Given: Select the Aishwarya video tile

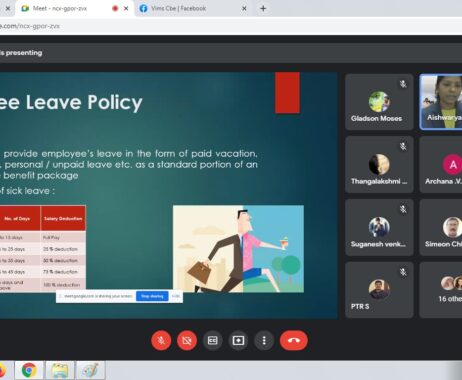Looking at the screenshot, I should point(441,102).
